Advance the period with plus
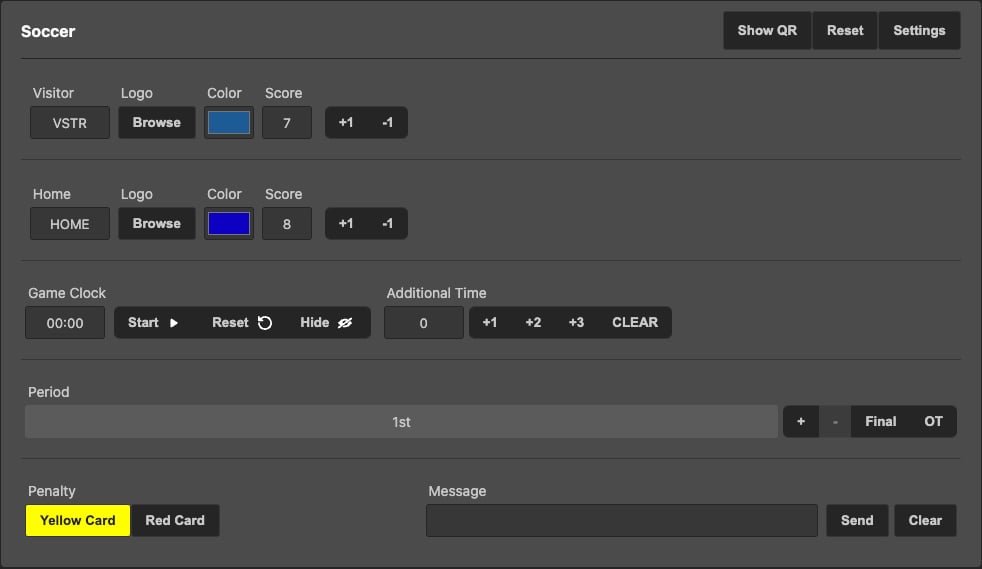Screen dimensions: 982x569 [801, 421]
